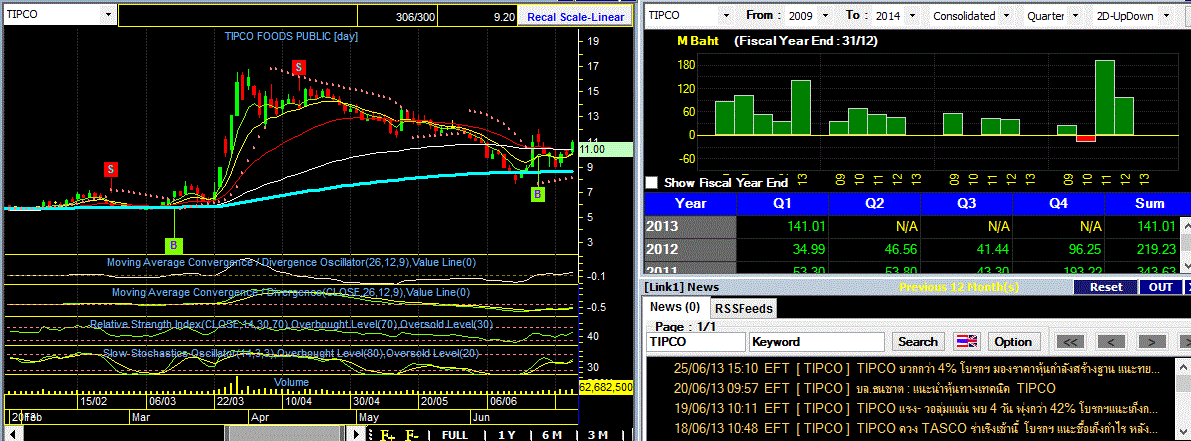Enable the Show Fiscal Year End checkbox
1191x441 pixels.
(651, 182)
